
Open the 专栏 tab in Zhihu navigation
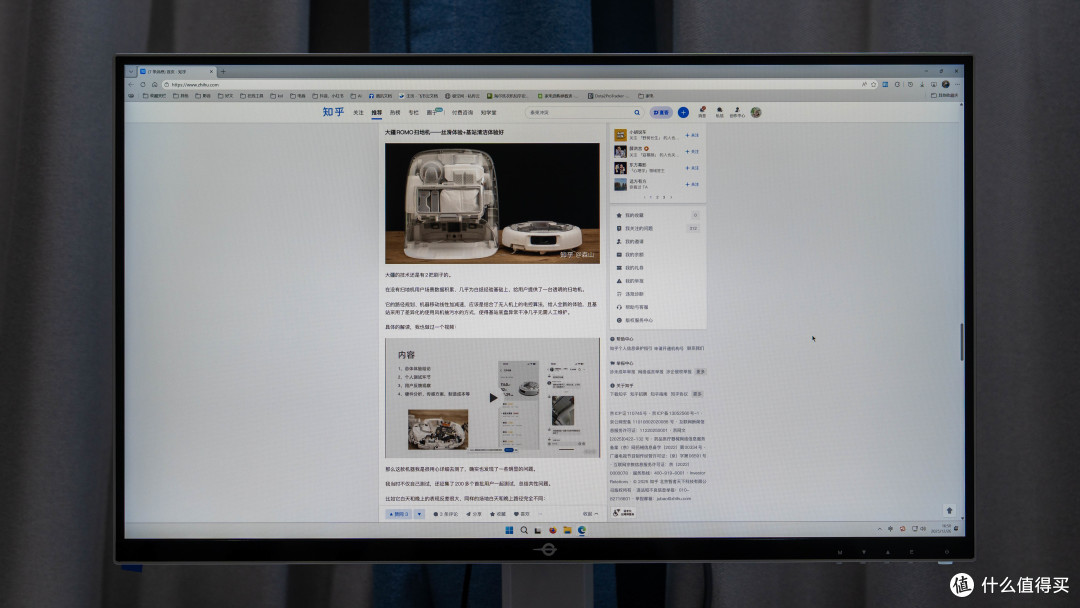pyautogui.click(x=413, y=113)
